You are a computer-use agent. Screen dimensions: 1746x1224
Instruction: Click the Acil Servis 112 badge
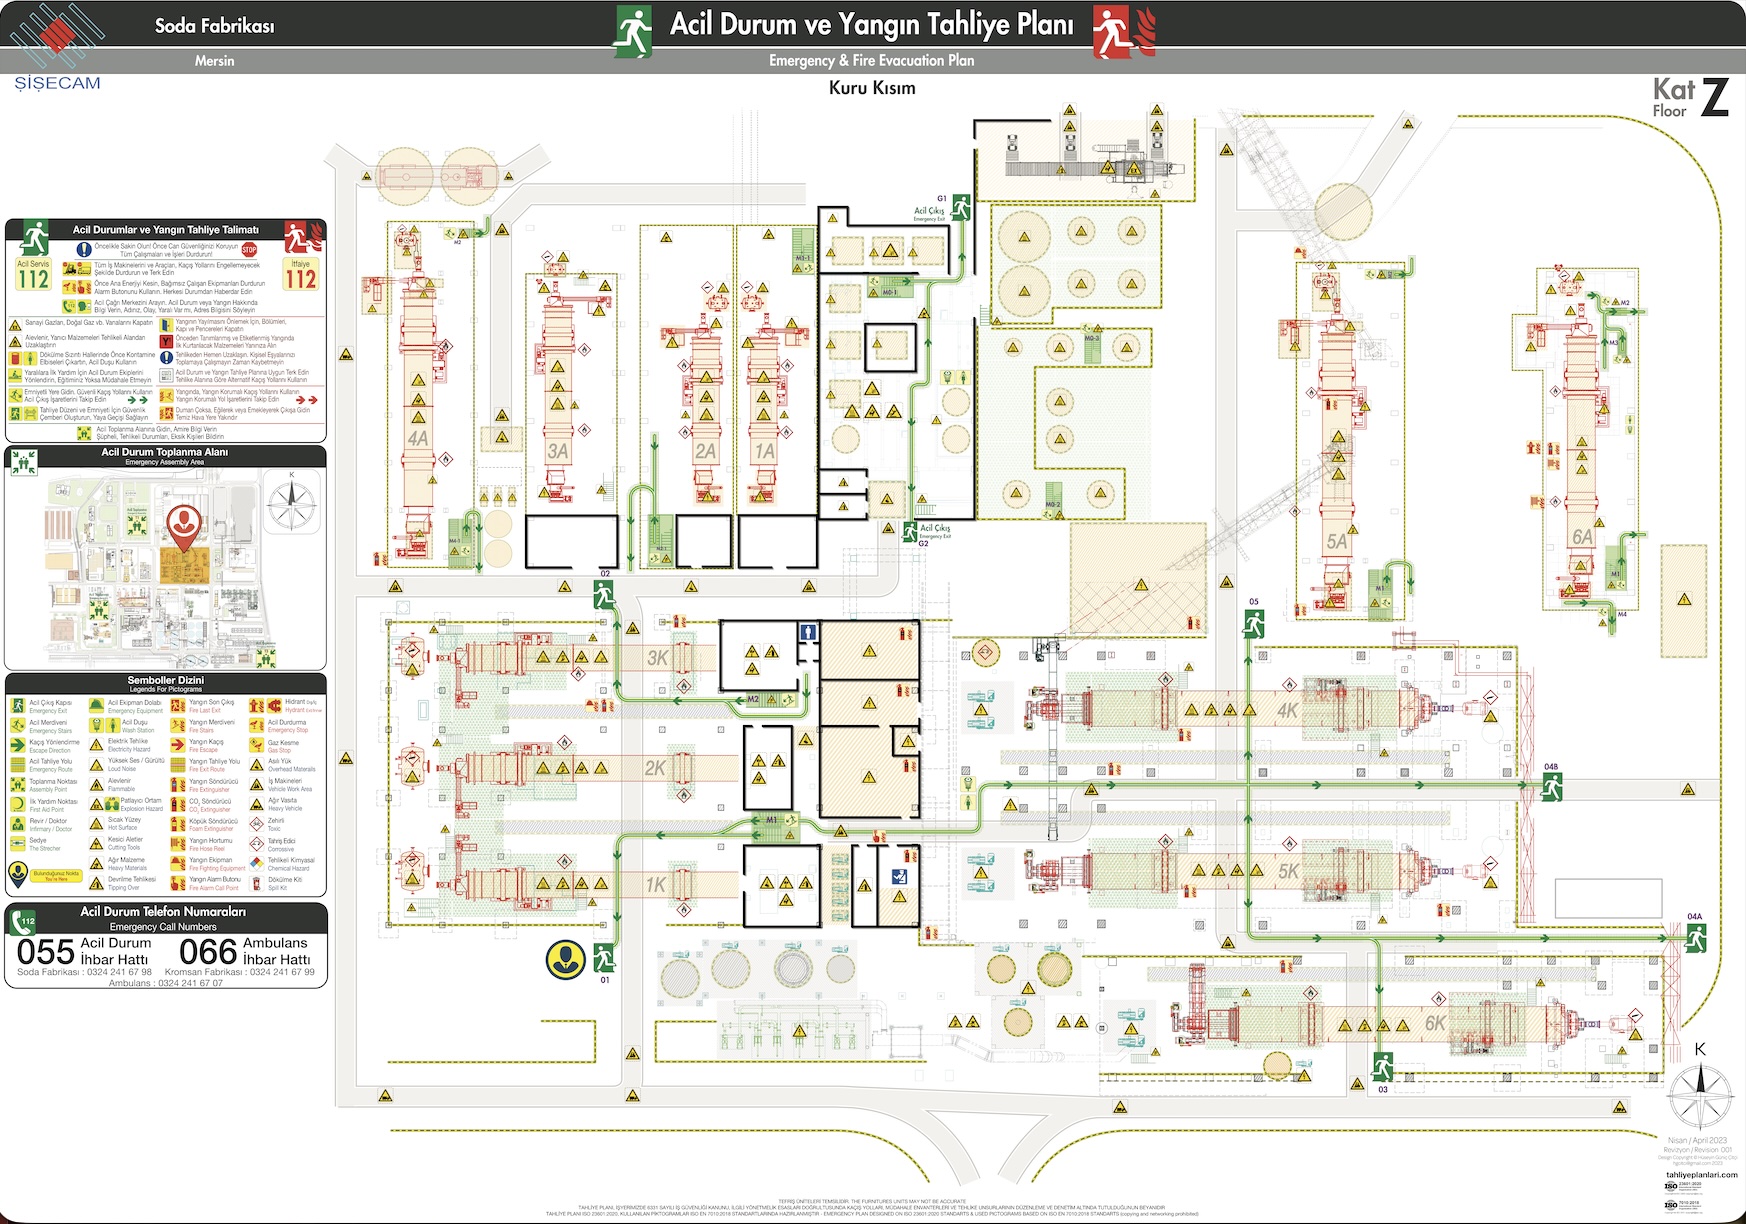click(x=33, y=275)
